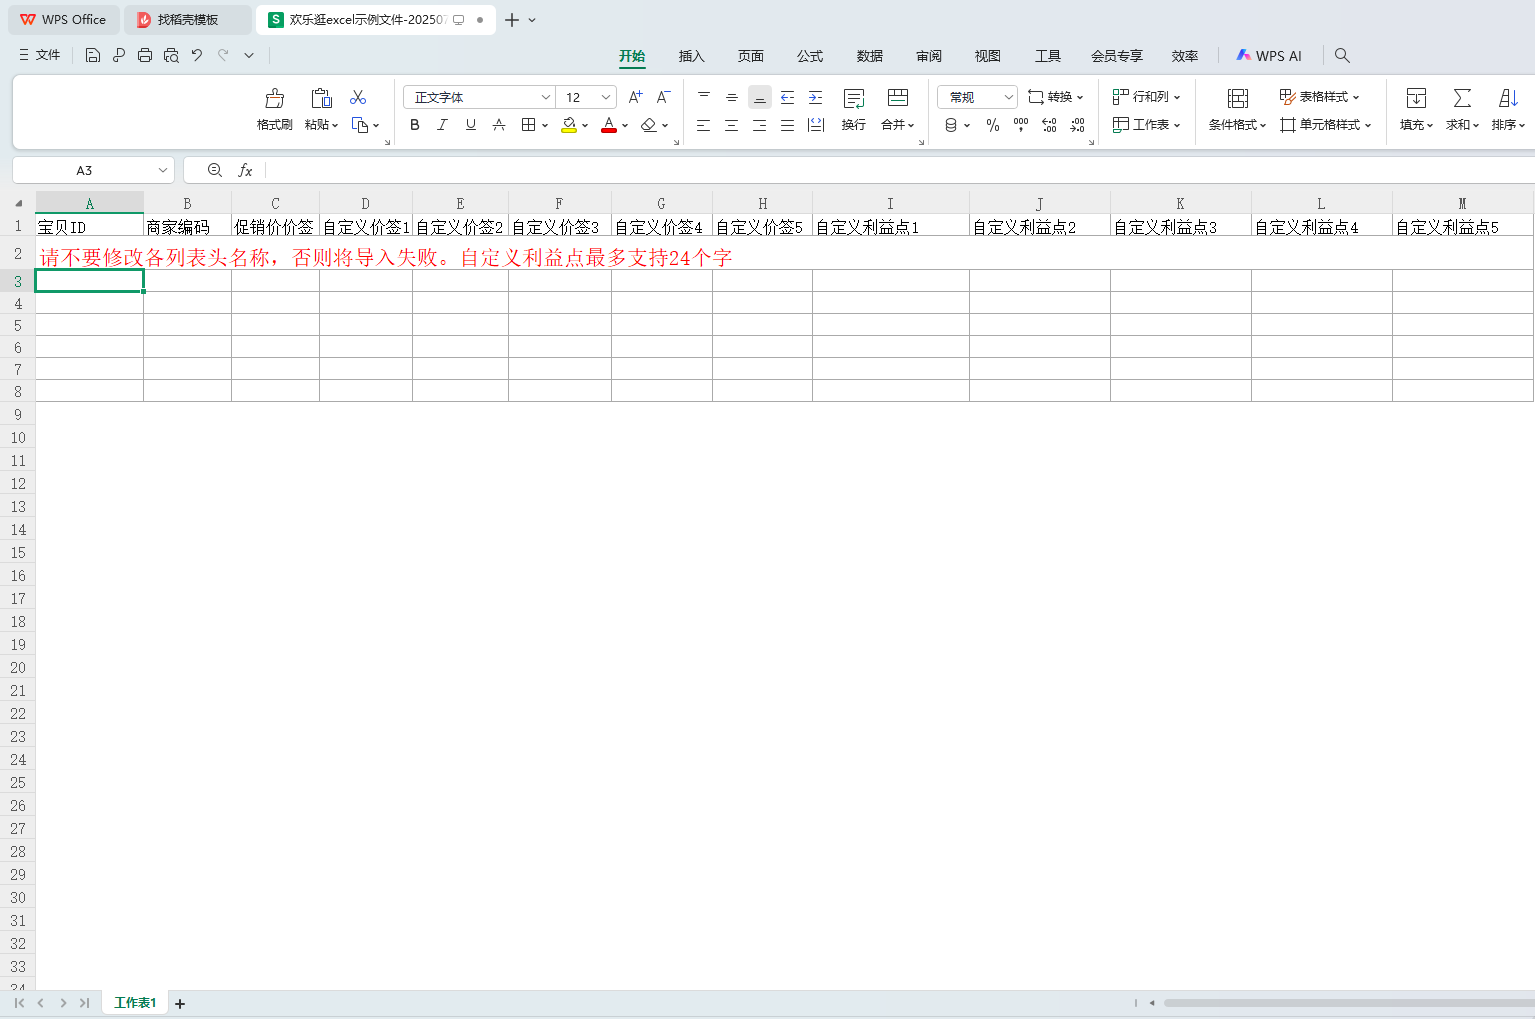This screenshot has width=1535, height=1019.
Task: Click the increase font size icon
Action: (635, 97)
